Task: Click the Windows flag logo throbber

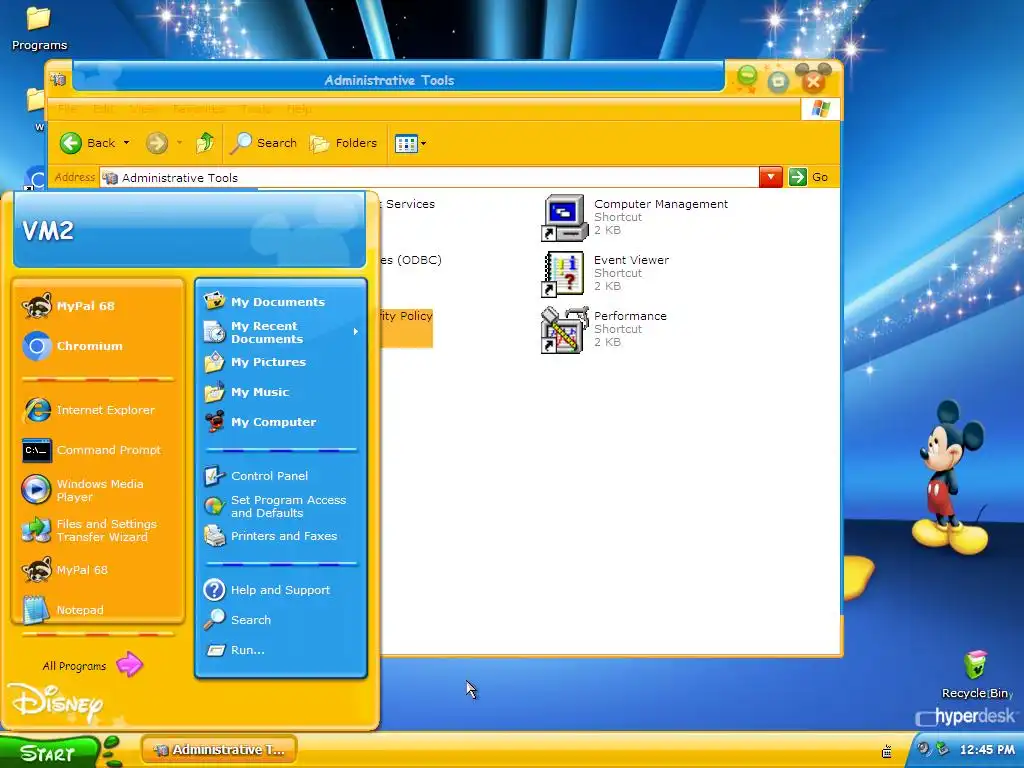Action: pyautogui.click(x=820, y=109)
